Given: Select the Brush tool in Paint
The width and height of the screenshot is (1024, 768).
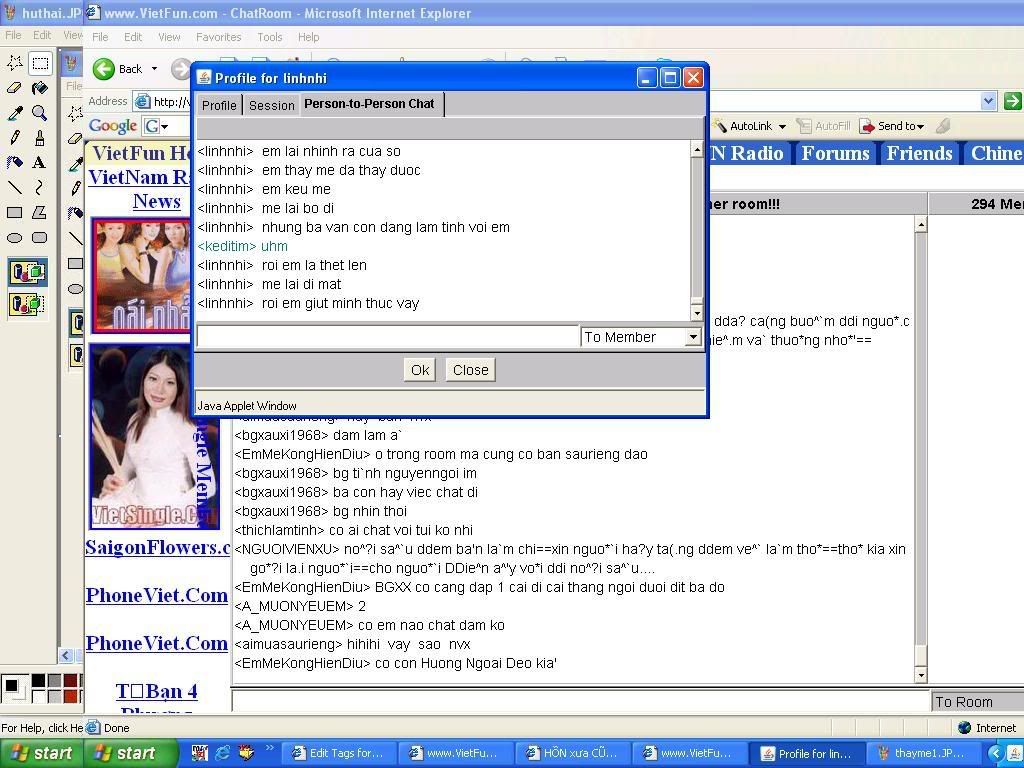Looking at the screenshot, I should click(x=40, y=138).
